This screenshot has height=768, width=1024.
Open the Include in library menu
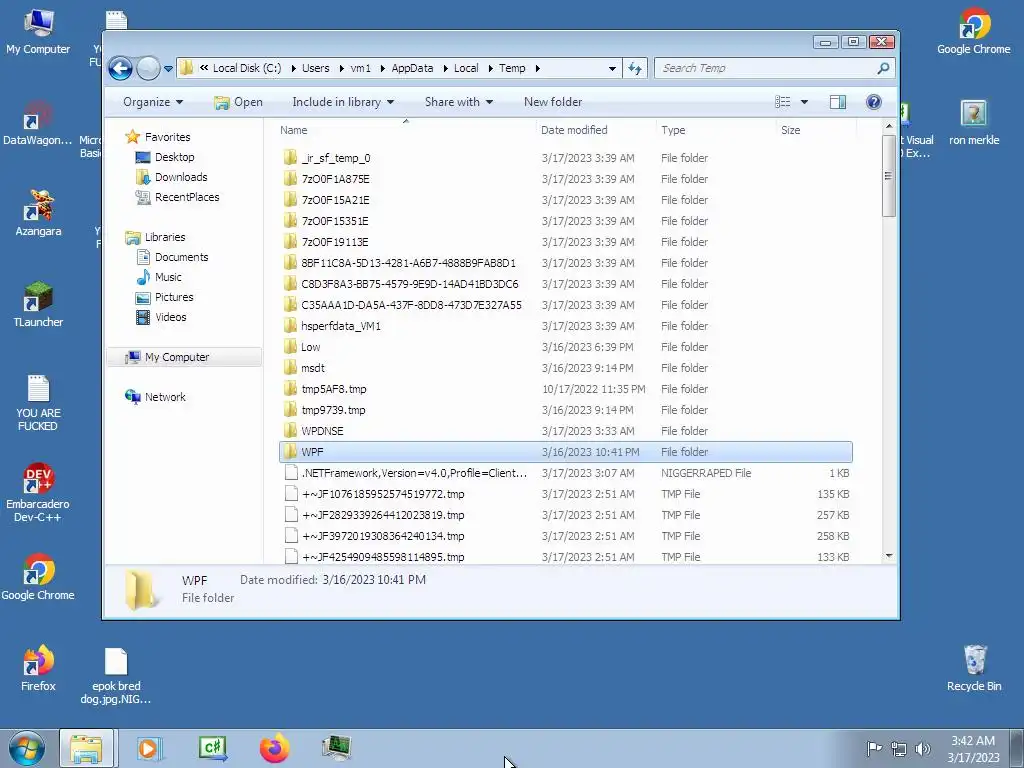(x=343, y=102)
